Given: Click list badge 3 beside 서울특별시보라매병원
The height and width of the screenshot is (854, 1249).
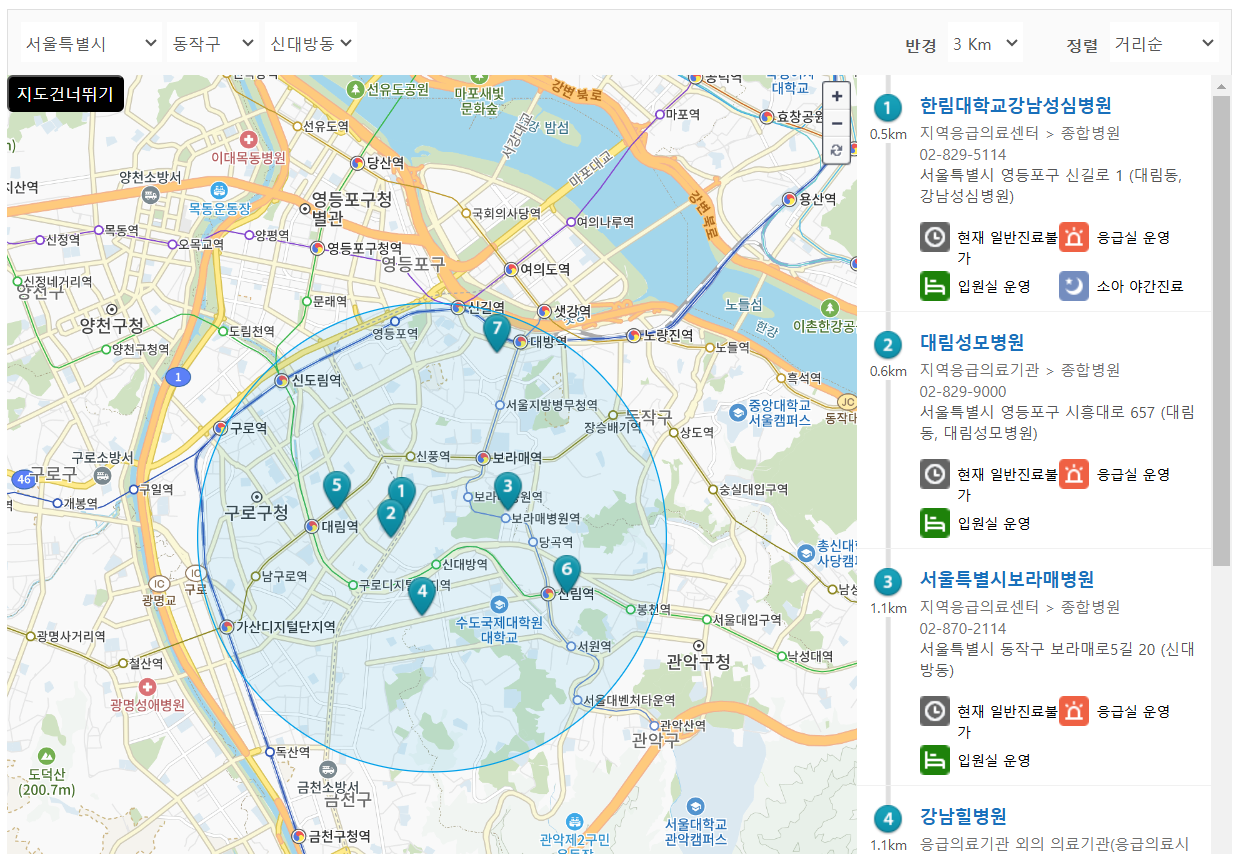Looking at the screenshot, I should pos(887,582).
